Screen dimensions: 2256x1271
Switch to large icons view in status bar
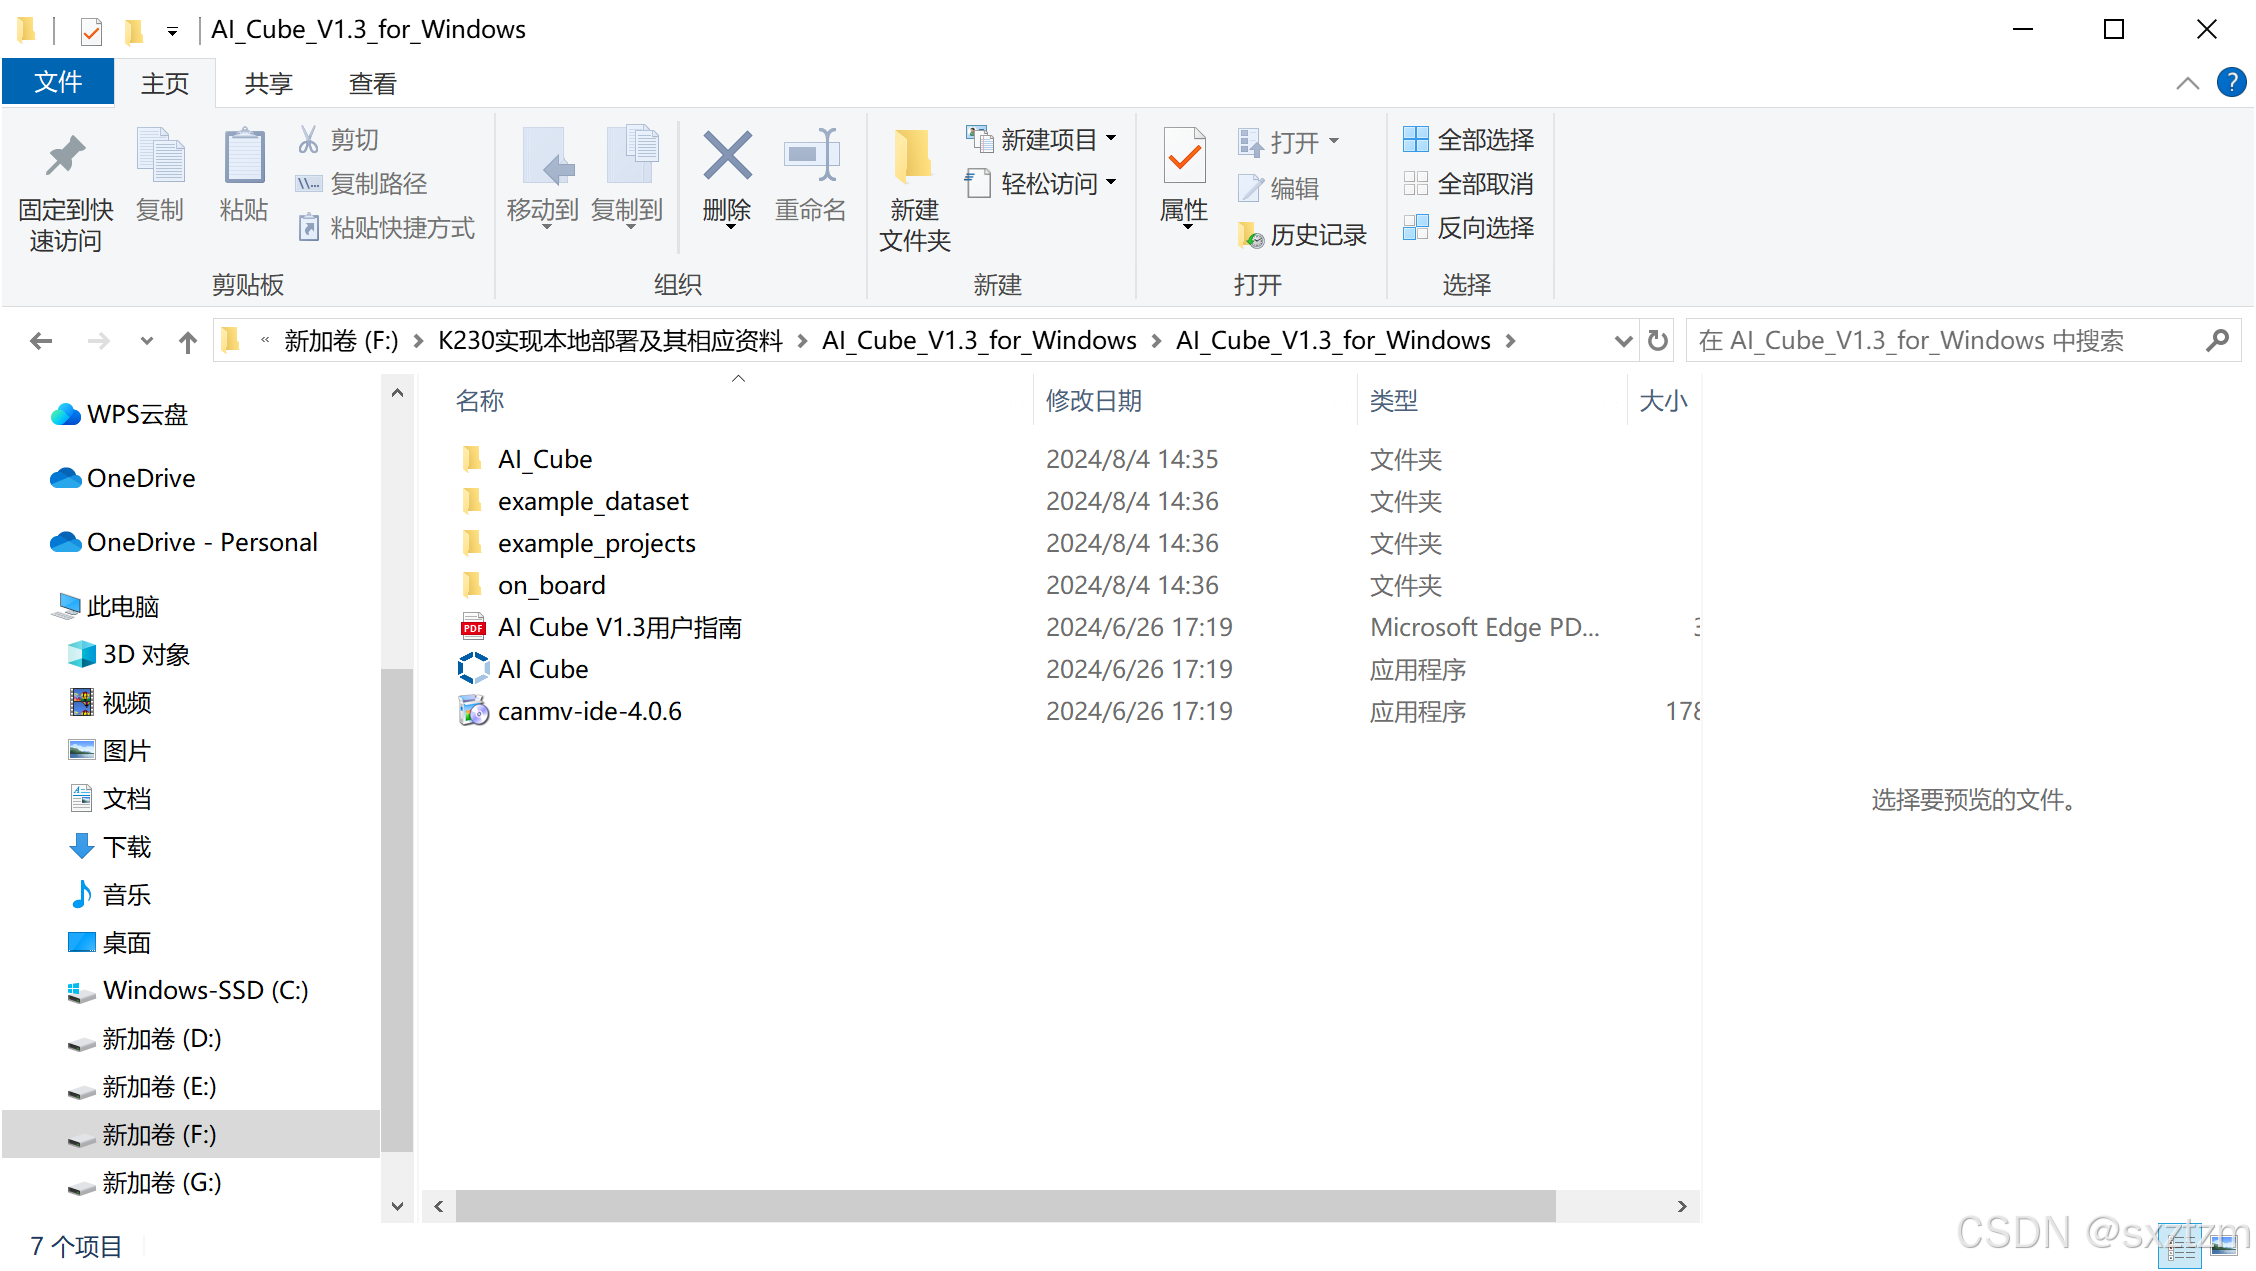(2224, 1246)
